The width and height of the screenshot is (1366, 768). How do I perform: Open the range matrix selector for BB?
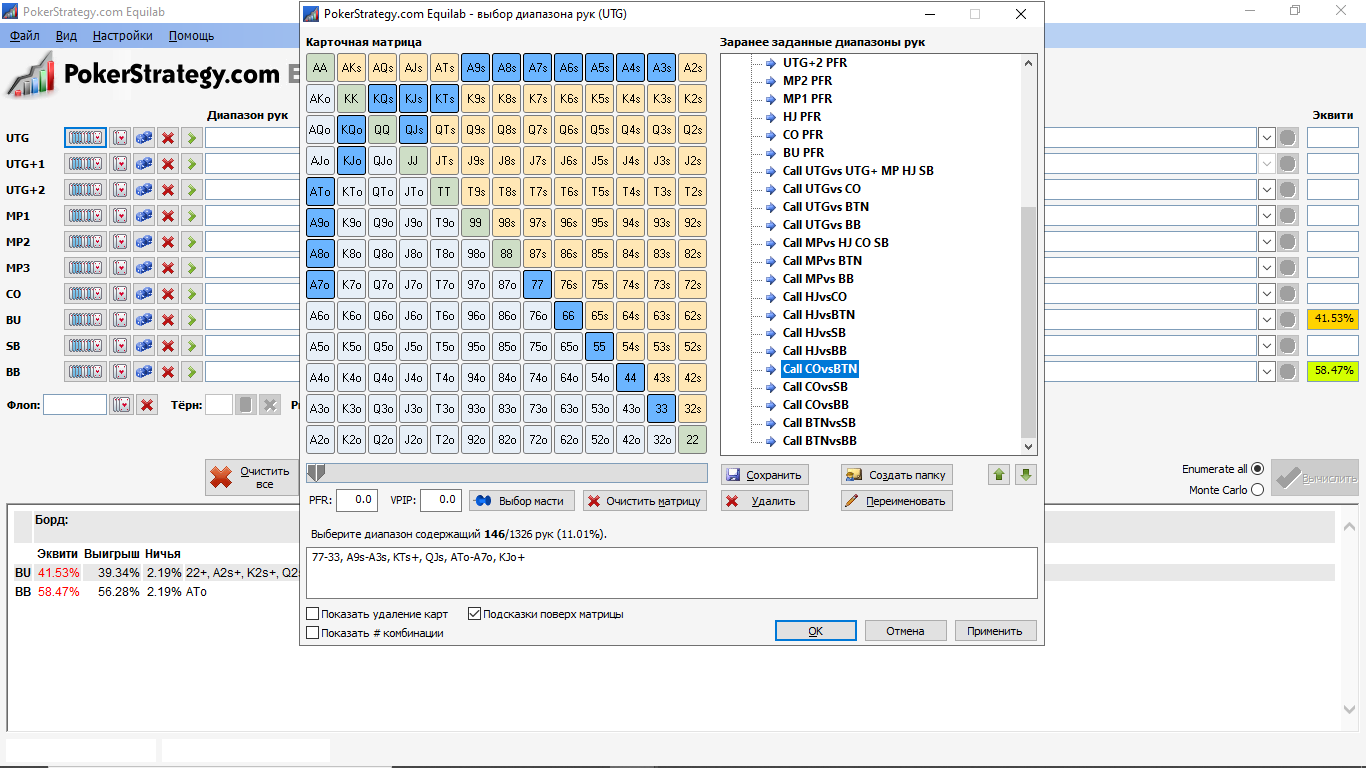(85, 371)
